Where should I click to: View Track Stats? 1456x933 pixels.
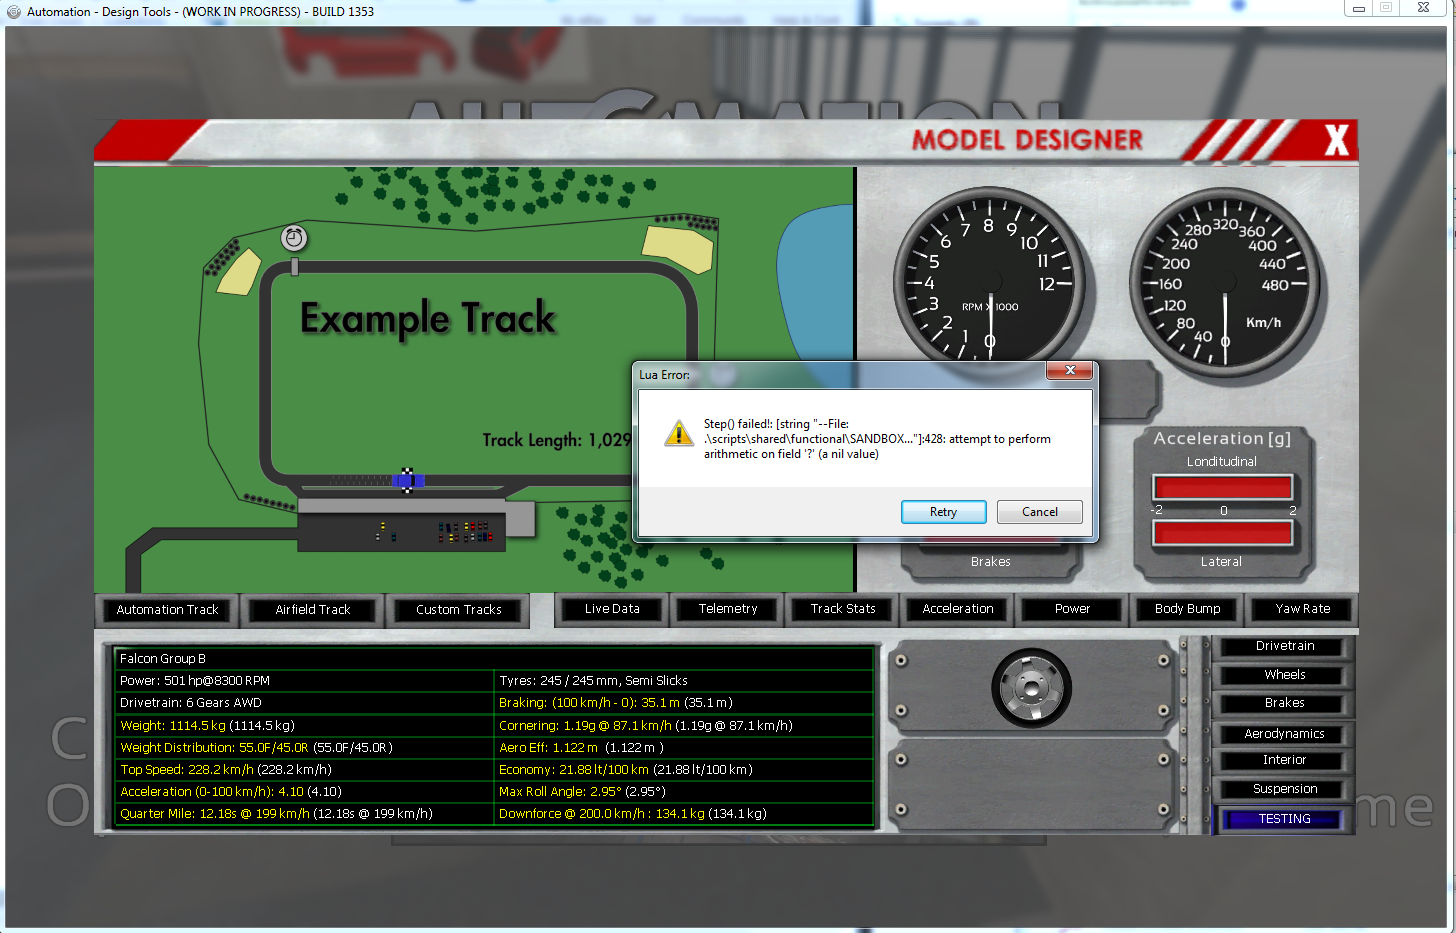click(843, 609)
